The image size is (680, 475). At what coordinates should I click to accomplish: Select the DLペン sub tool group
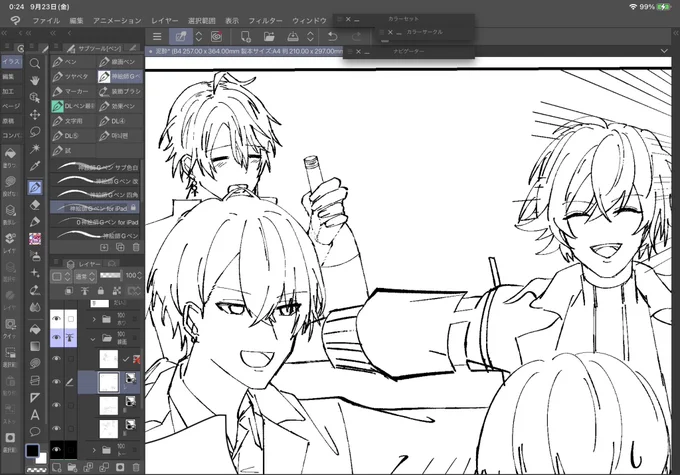pos(72,106)
